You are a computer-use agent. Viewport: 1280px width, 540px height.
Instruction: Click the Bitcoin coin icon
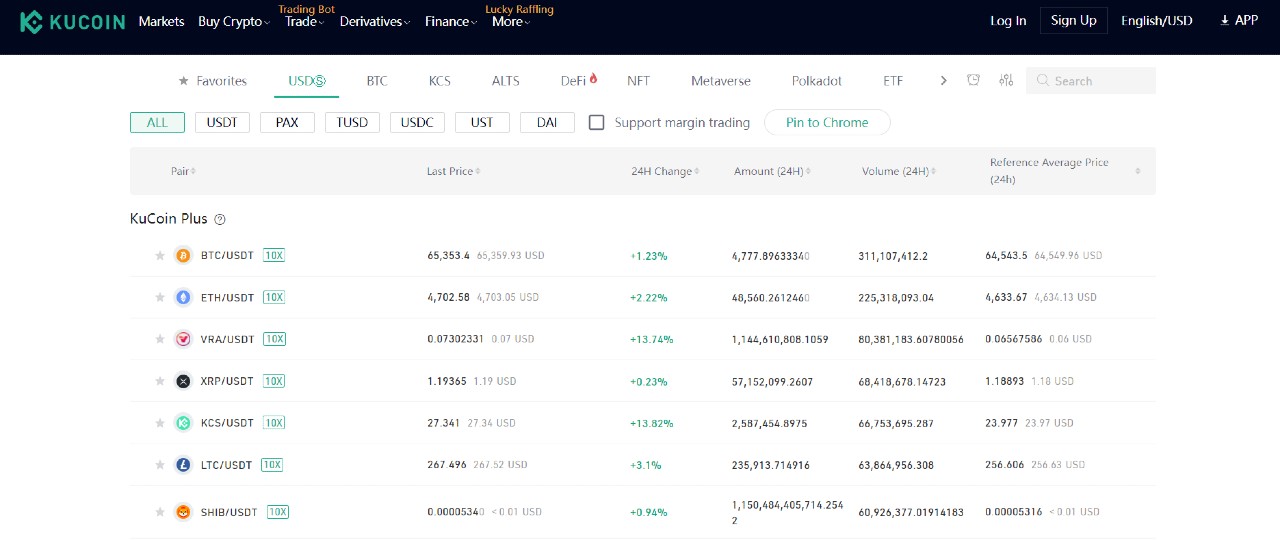tap(183, 256)
